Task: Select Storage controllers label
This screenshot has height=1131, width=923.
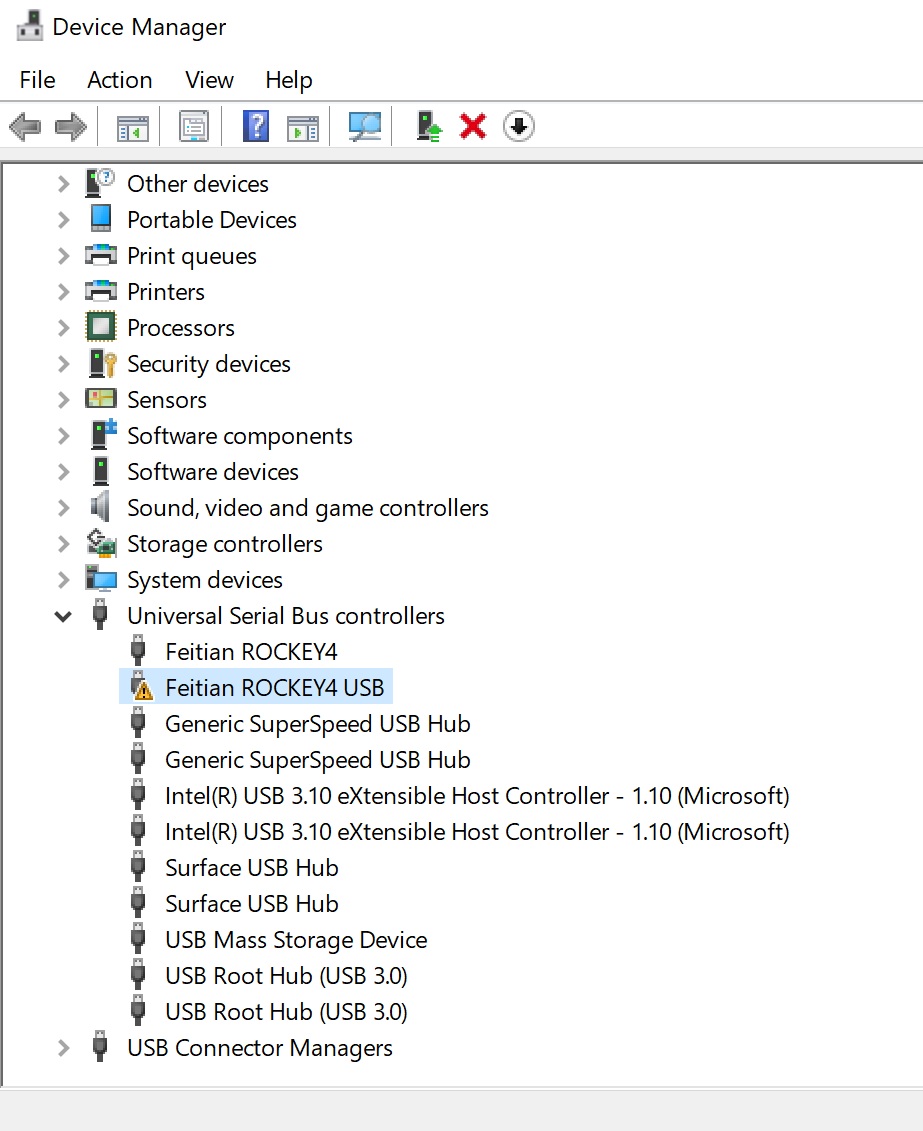Action: point(225,545)
